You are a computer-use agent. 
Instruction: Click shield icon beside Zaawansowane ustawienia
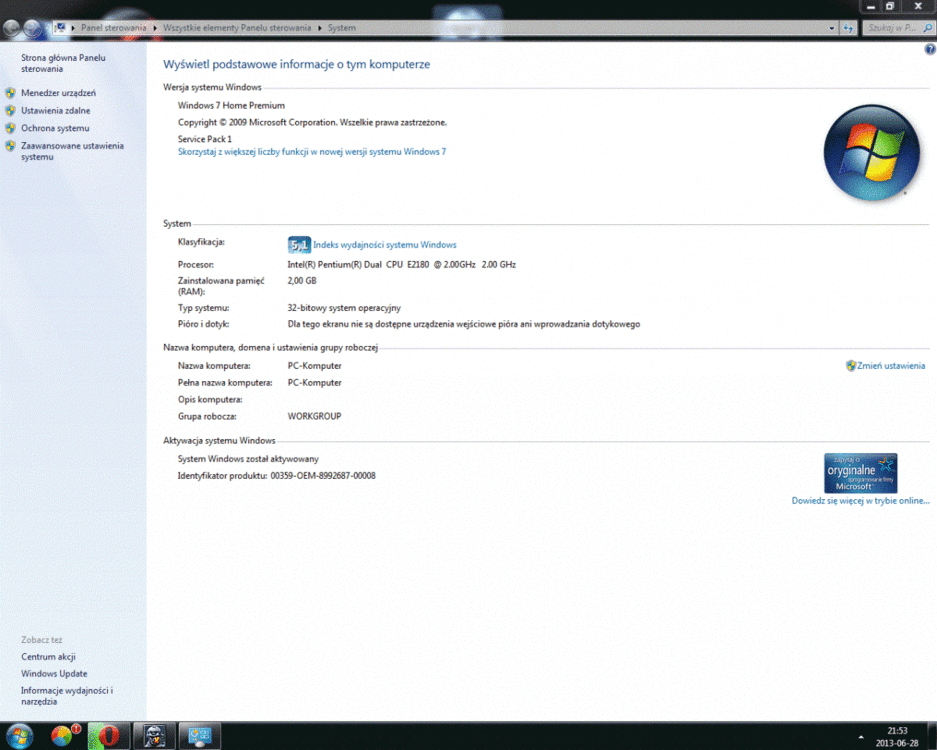[10, 146]
